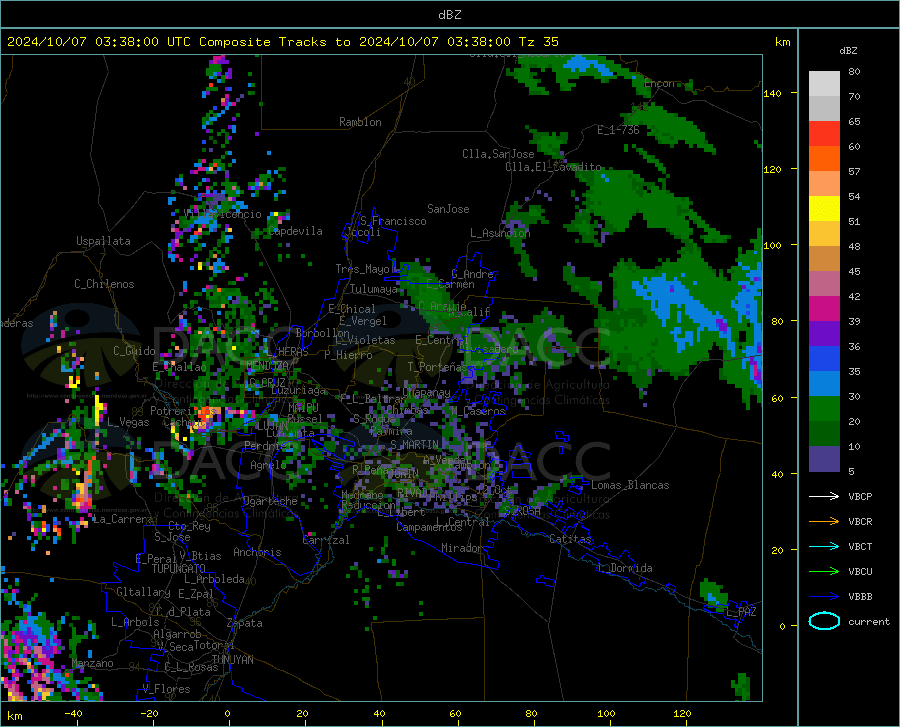
Task: Click the '80' tick on the vertical km axis
Action: click(777, 321)
